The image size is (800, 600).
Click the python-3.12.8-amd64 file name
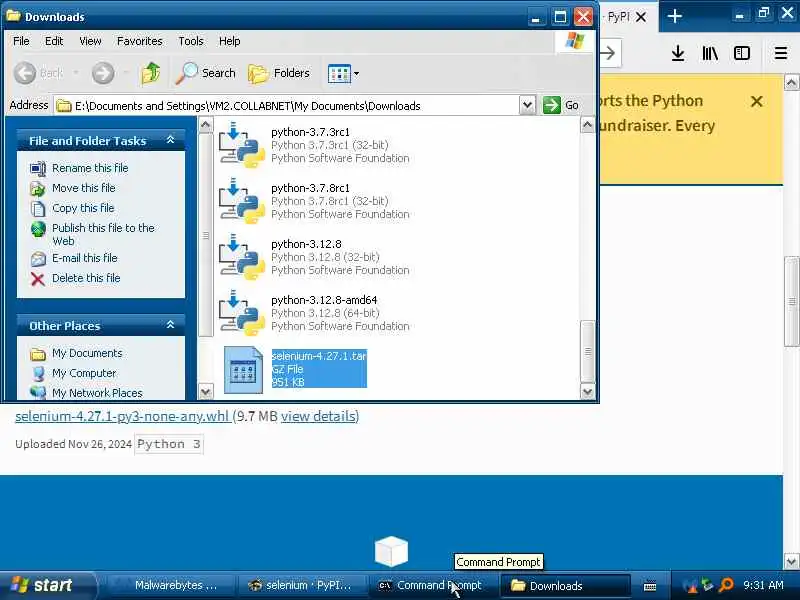[x=324, y=300]
